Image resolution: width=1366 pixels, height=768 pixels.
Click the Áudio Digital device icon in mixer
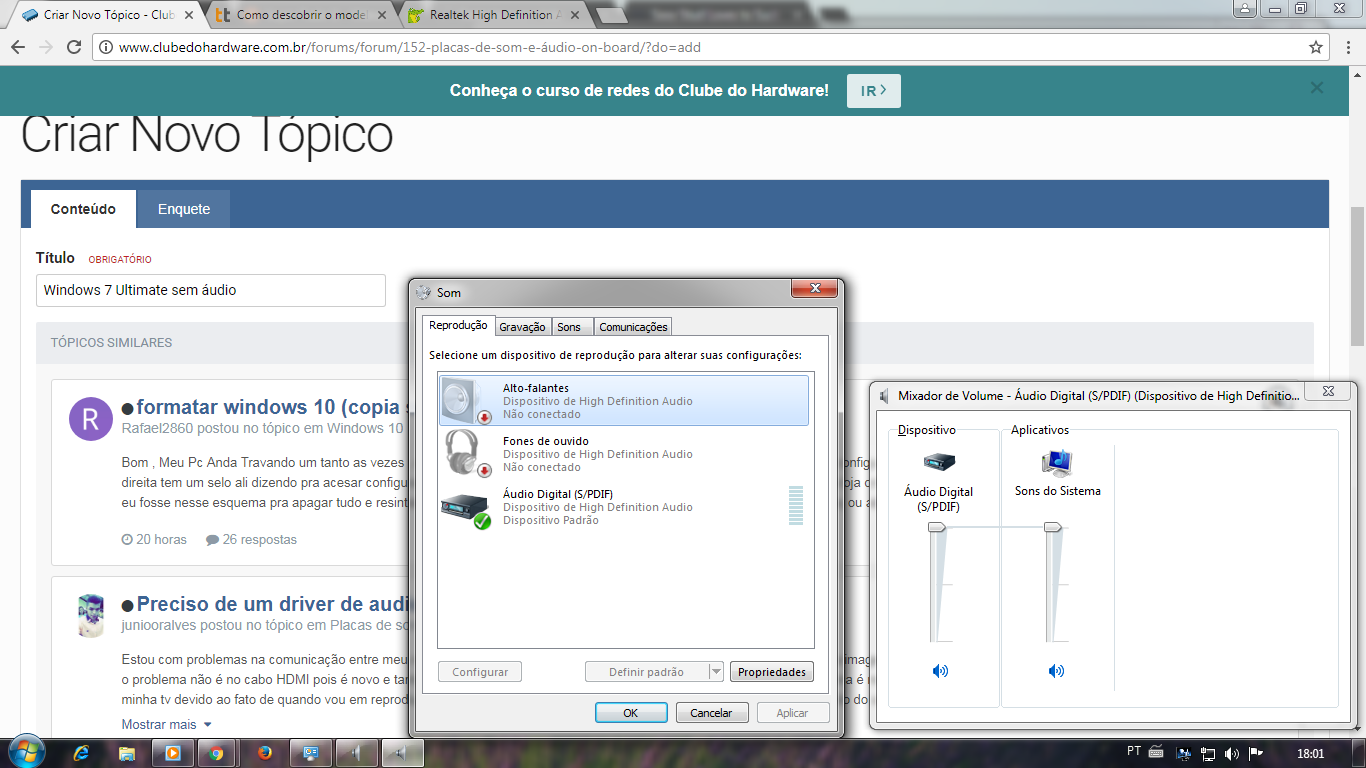tap(939, 462)
